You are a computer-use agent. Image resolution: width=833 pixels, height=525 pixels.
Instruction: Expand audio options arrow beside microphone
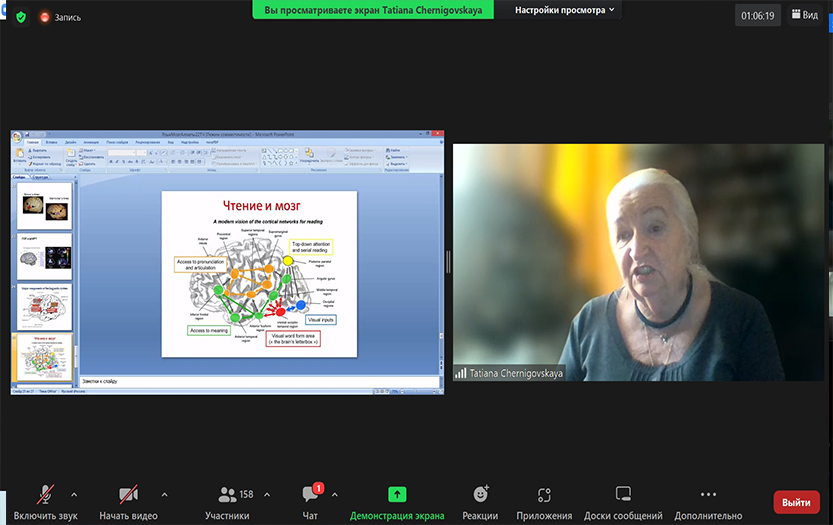(74, 494)
